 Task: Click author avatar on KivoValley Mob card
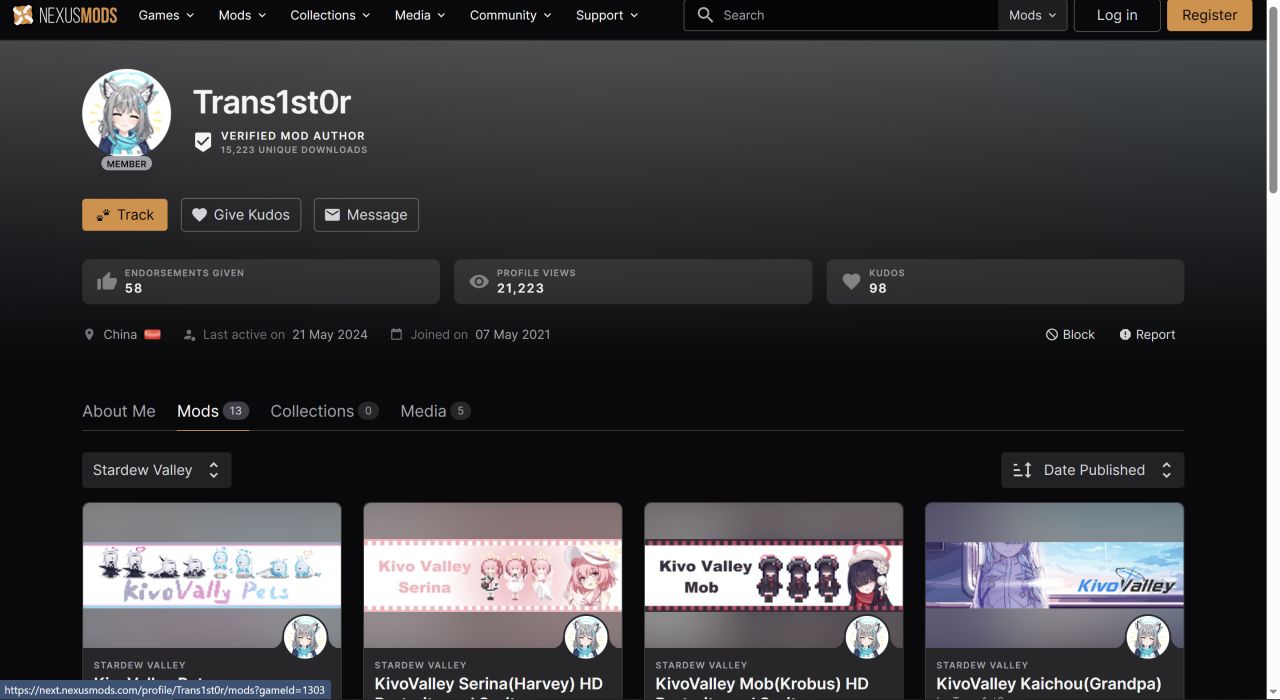867,637
